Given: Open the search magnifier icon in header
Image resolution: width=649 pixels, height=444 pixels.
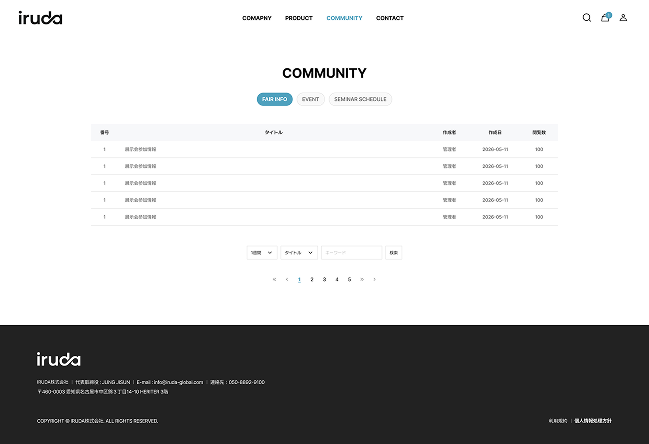Looking at the screenshot, I should tap(587, 18).
